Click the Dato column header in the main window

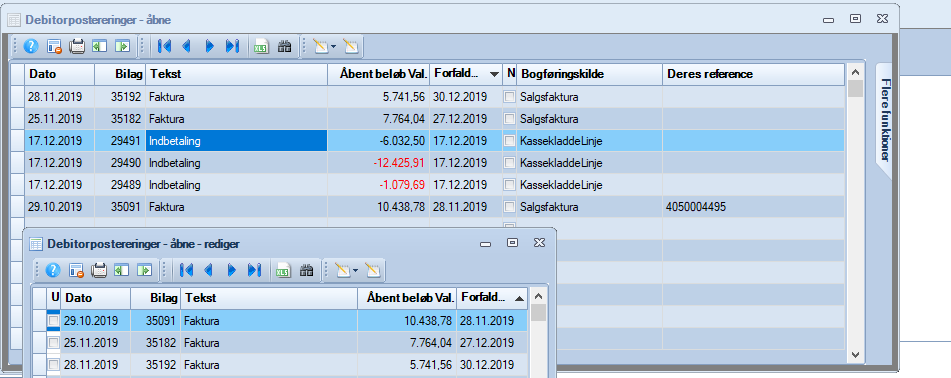pos(59,74)
